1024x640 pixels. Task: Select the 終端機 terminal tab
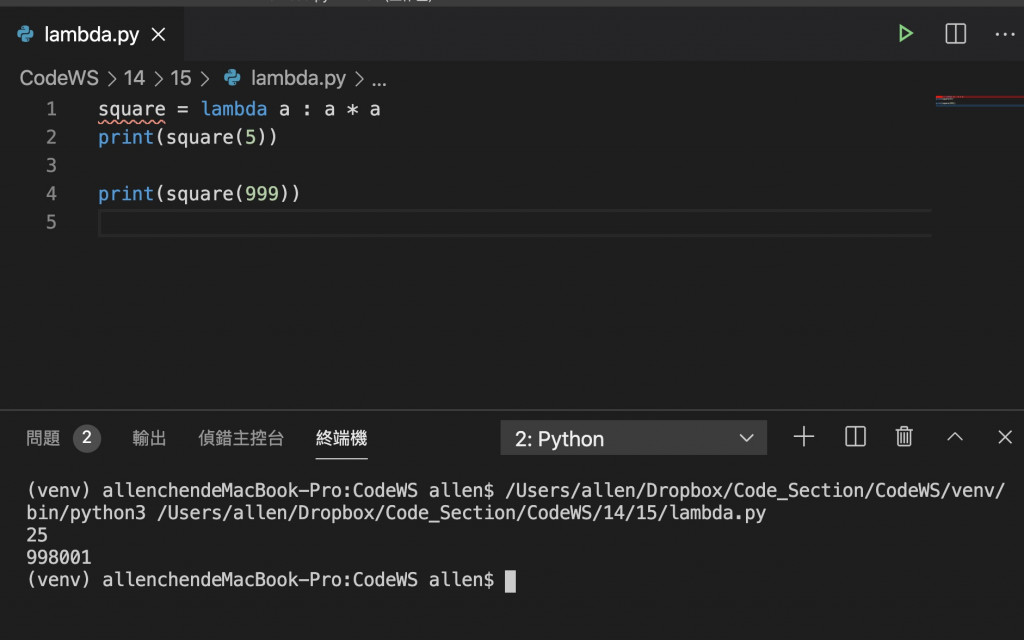[342, 438]
